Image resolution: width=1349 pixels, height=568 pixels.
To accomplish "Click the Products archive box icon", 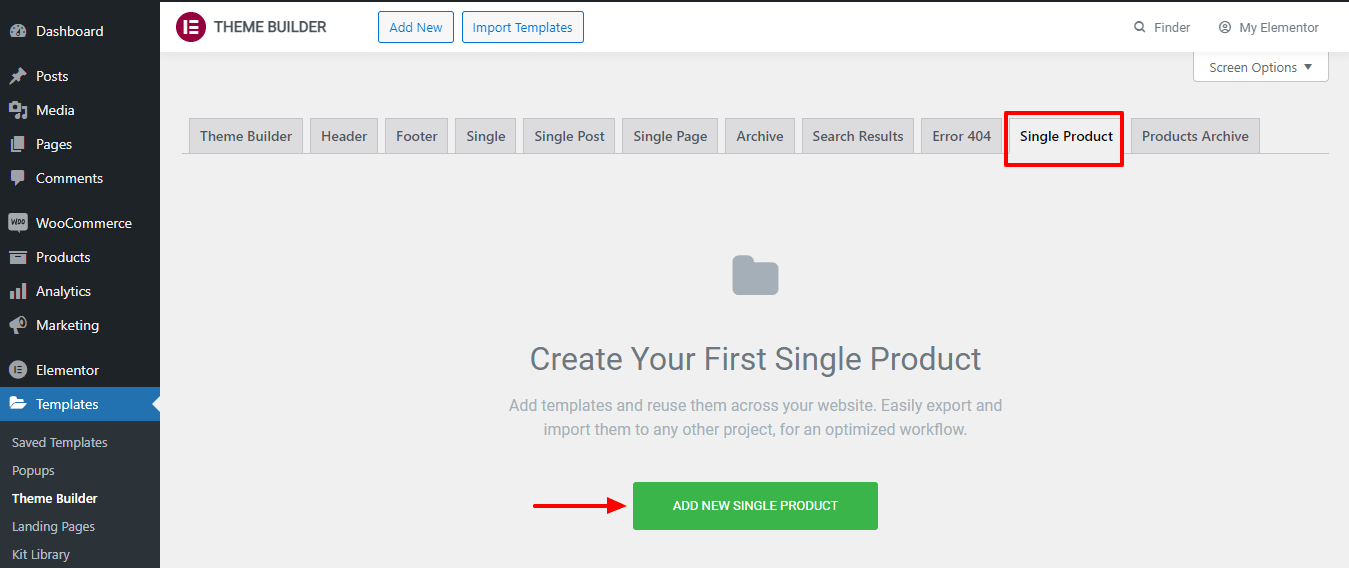I will 18,257.
